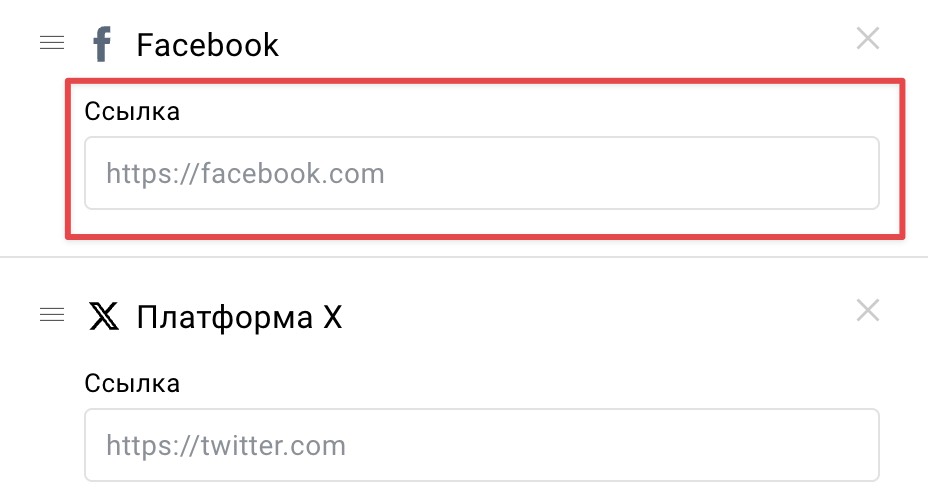
Task: Click the Платформа X heading text
Action: [x=239, y=318]
